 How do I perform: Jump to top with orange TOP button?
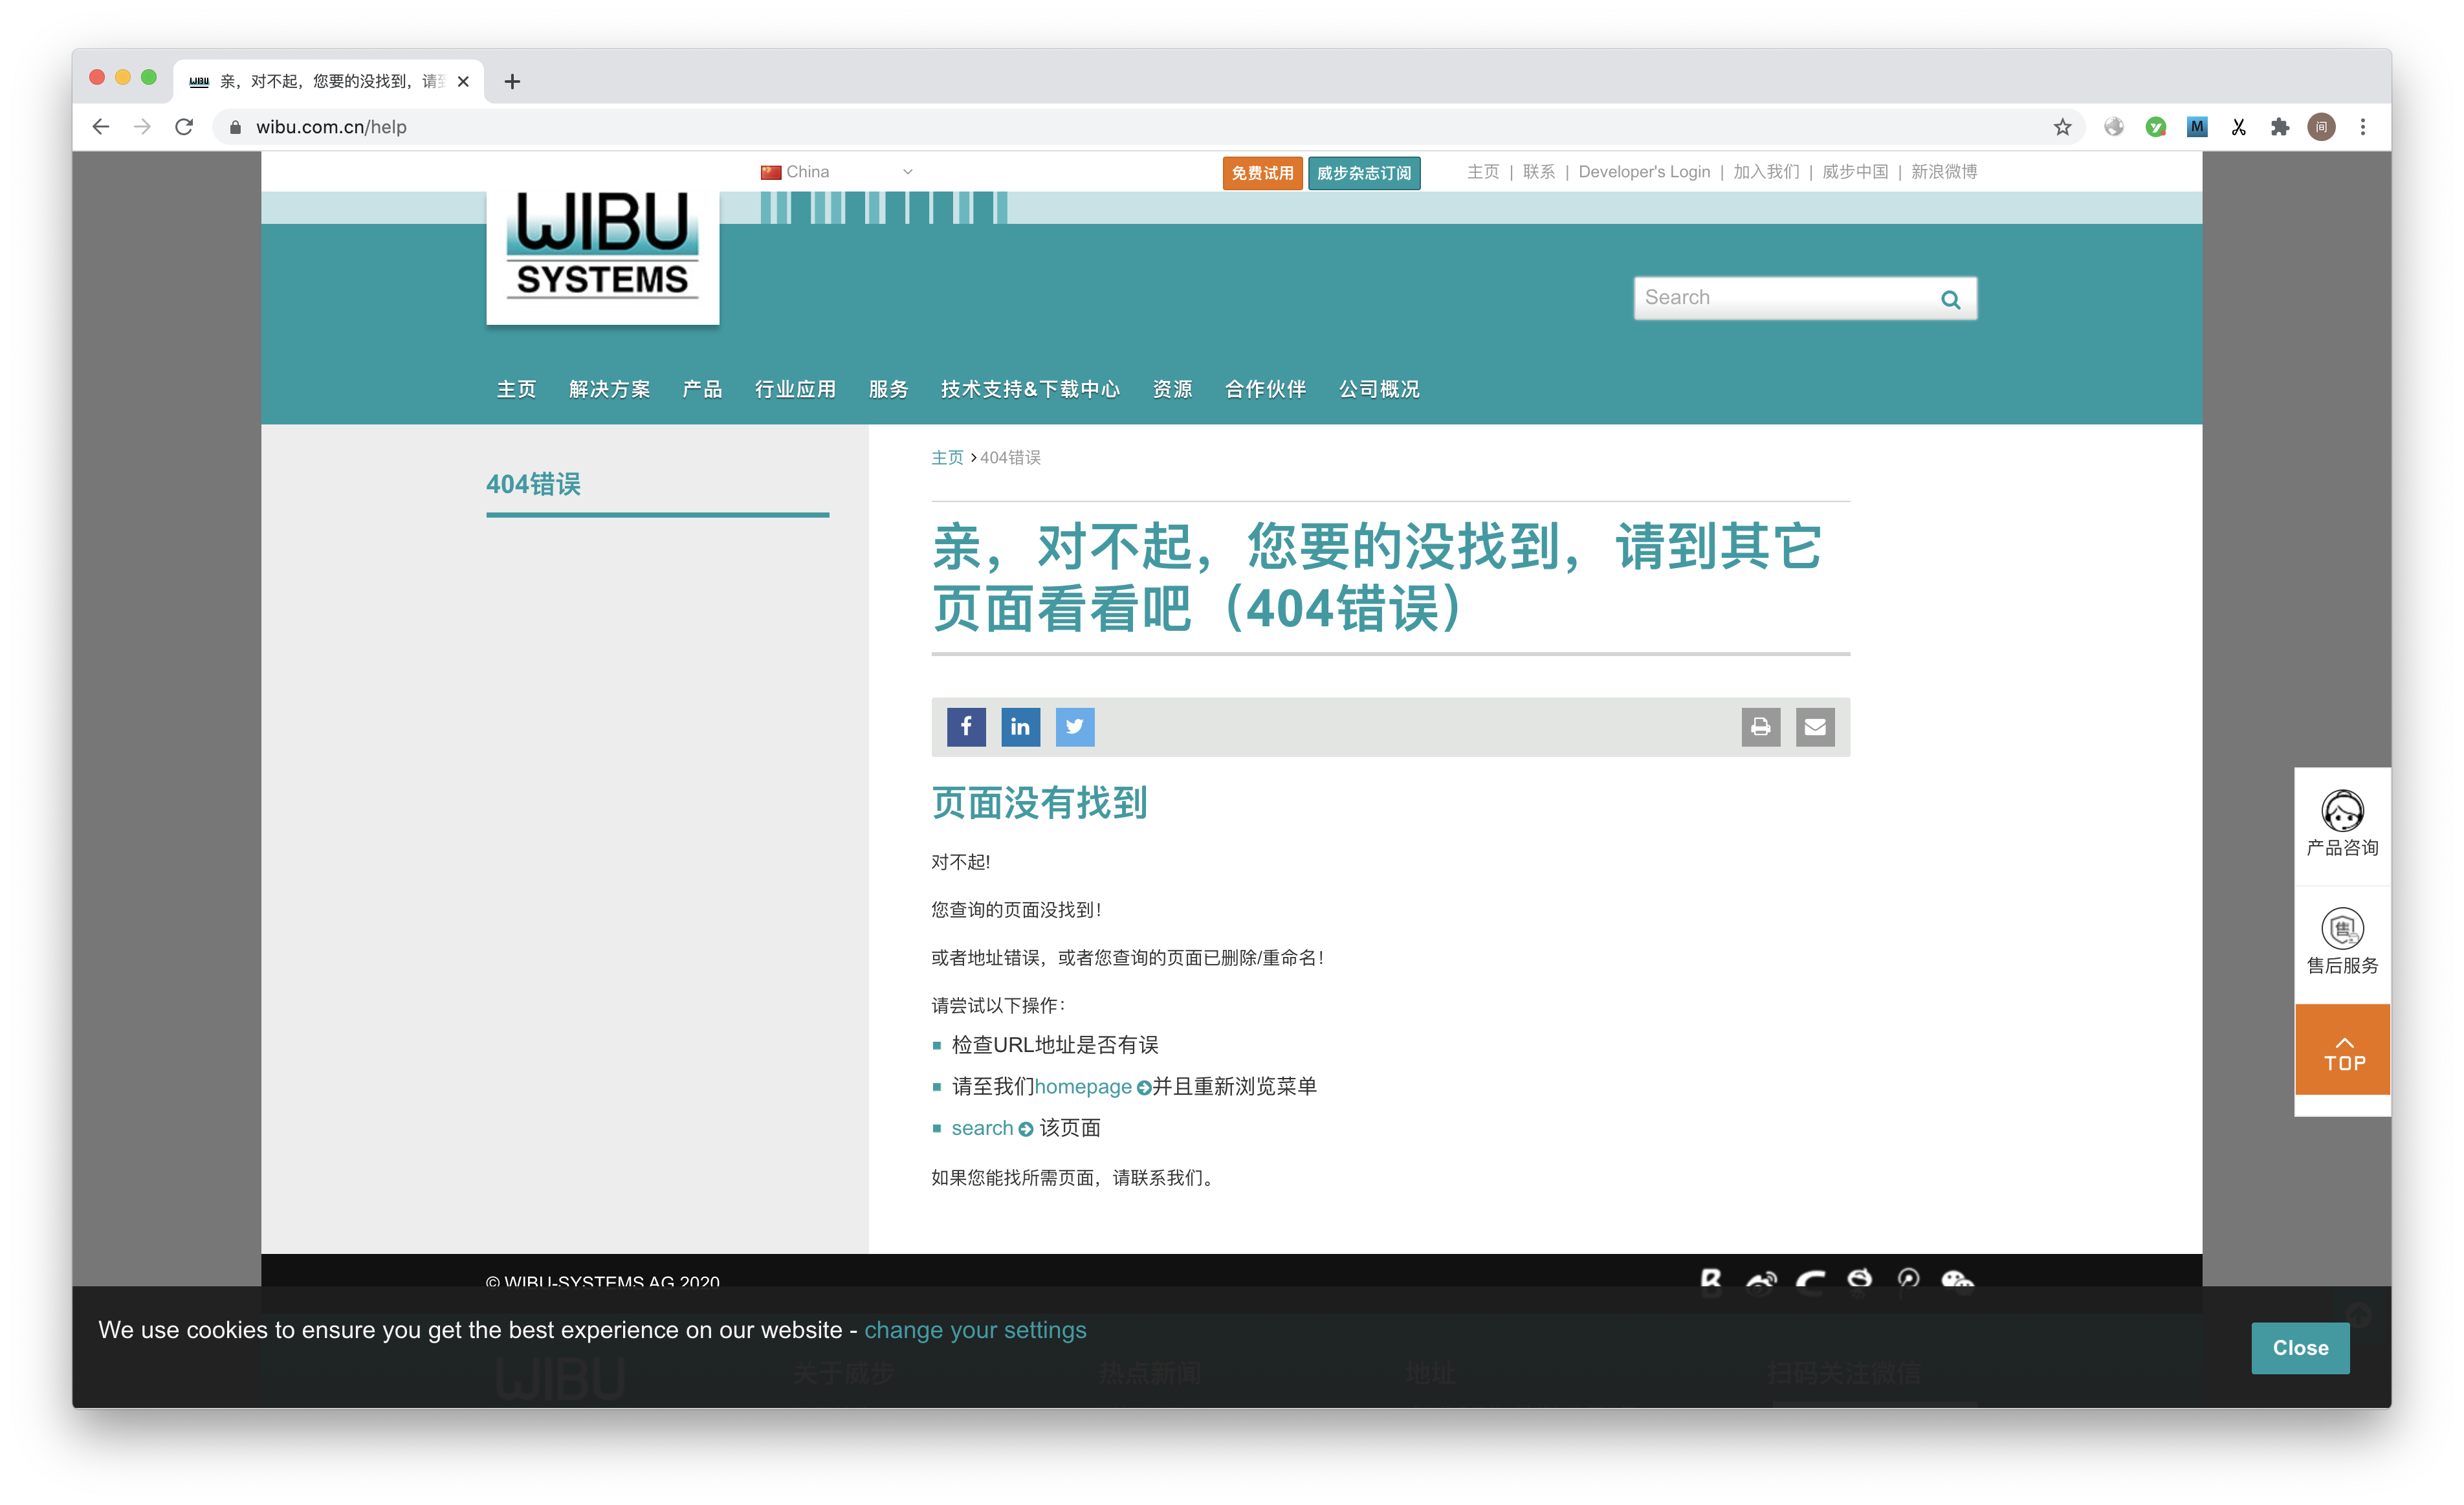(x=2342, y=1050)
